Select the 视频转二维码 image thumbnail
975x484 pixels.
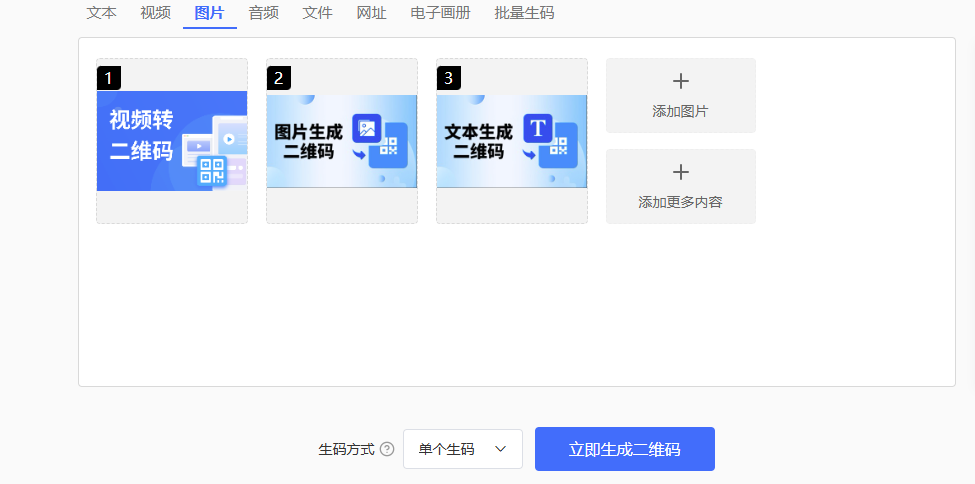(x=172, y=141)
